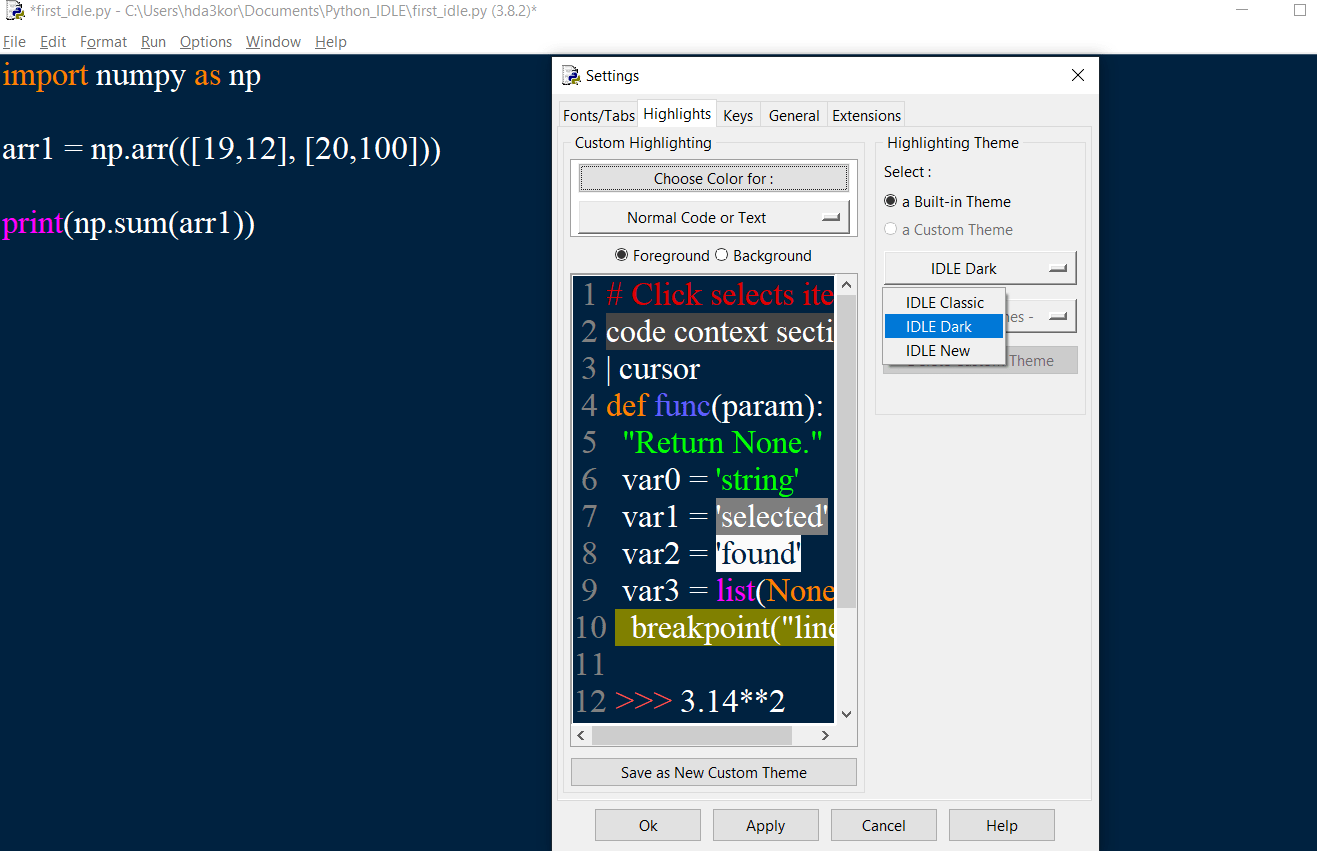
Task: Close the Settings dialog
Action: [1078, 75]
